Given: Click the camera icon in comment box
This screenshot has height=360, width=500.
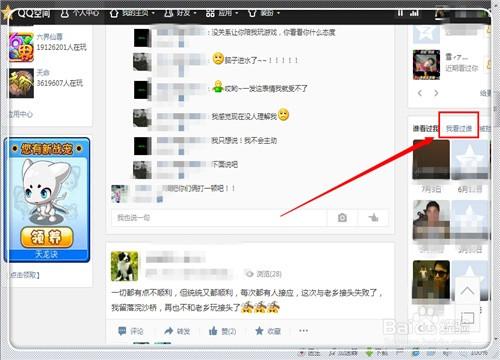Looking at the screenshot, I should (342, 218).
